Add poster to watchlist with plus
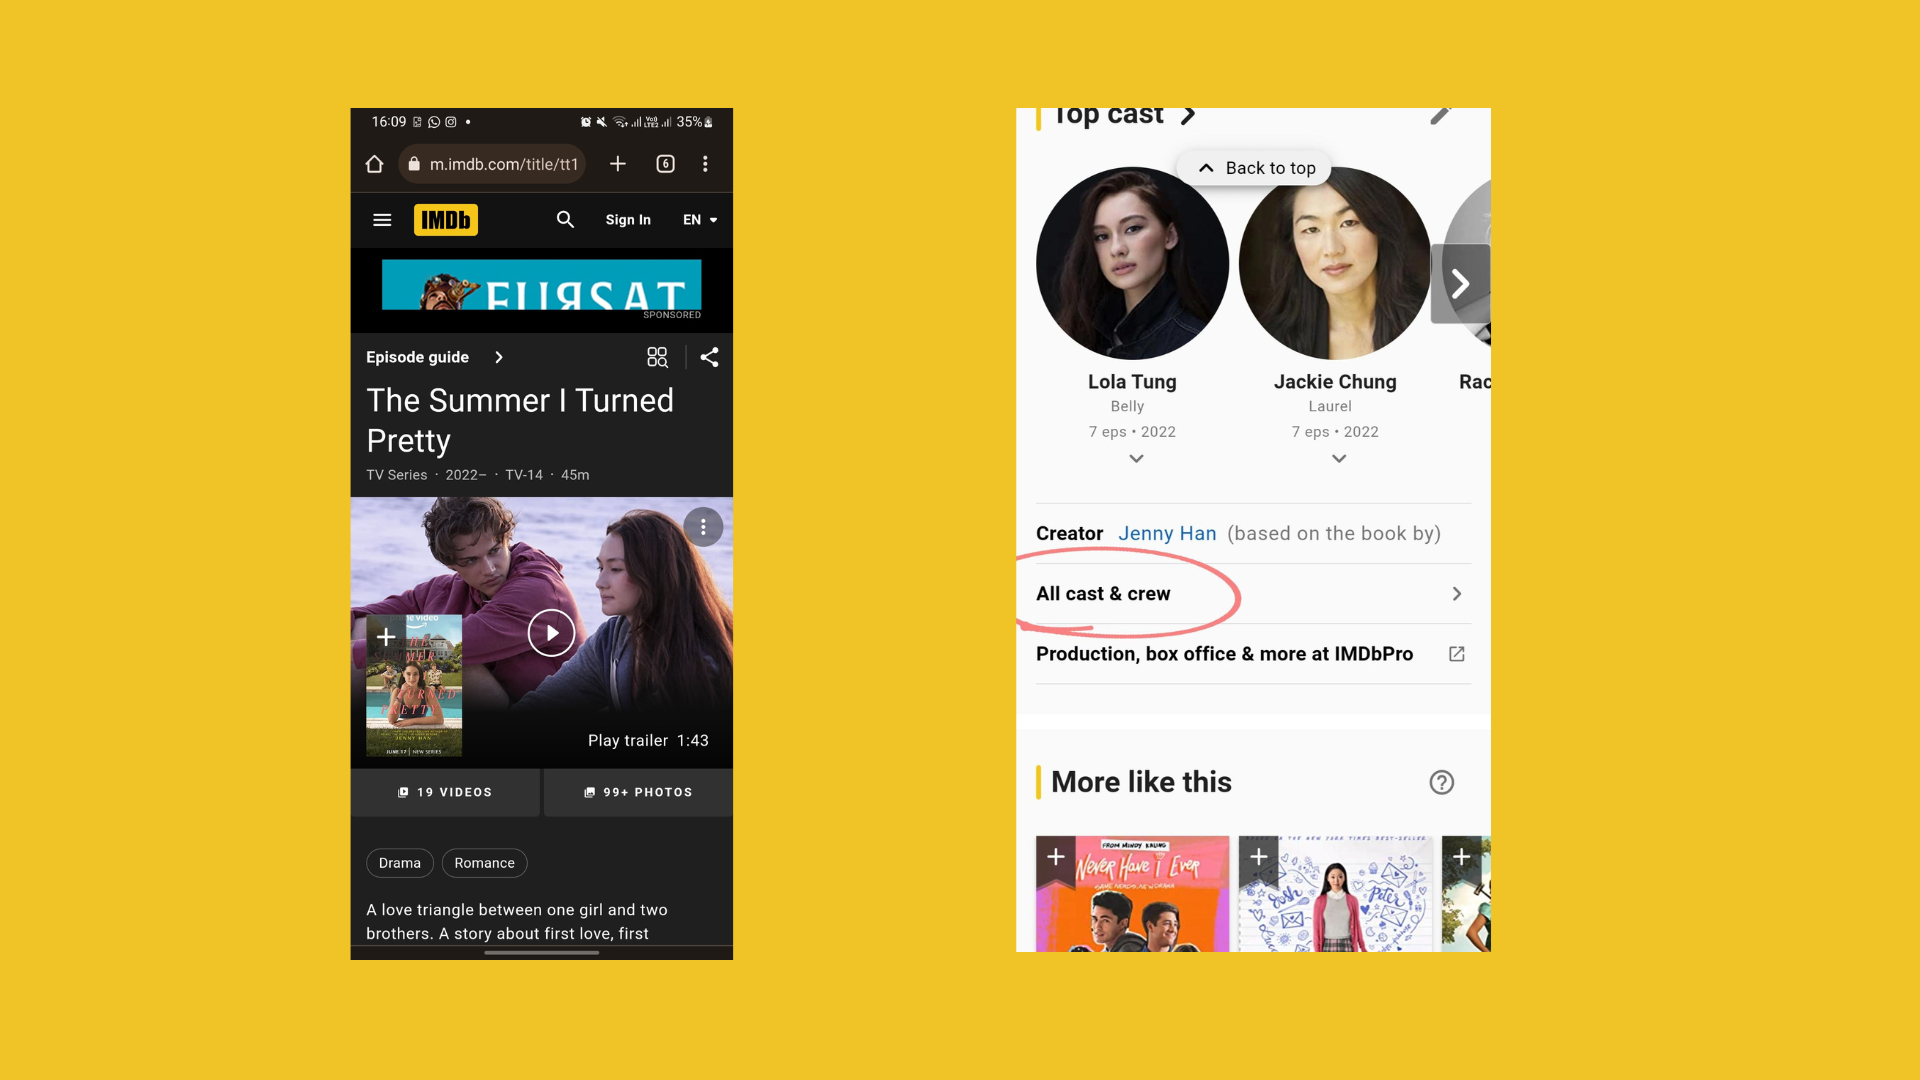This screenshot has width=1920, height=1080. coord(386,636)
